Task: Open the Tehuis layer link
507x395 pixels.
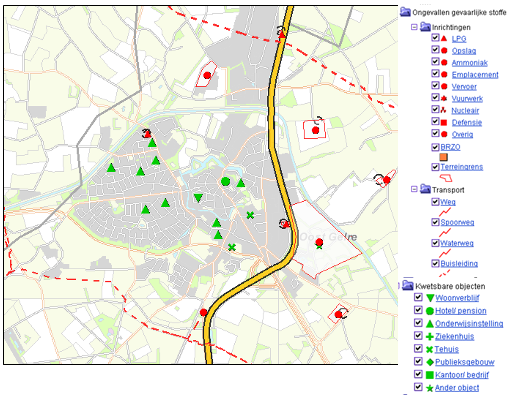Action: pos(447,349)
